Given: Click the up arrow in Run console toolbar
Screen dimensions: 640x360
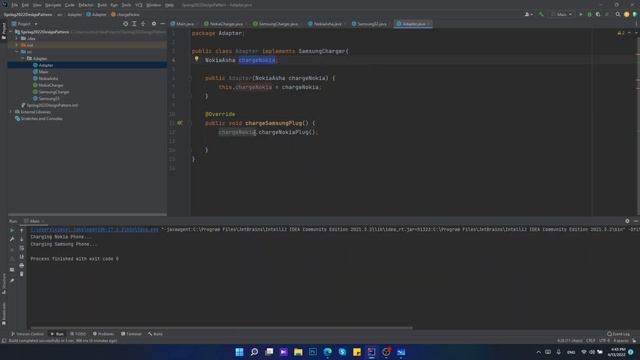Looking at the screenshot, I should (22, 230).
